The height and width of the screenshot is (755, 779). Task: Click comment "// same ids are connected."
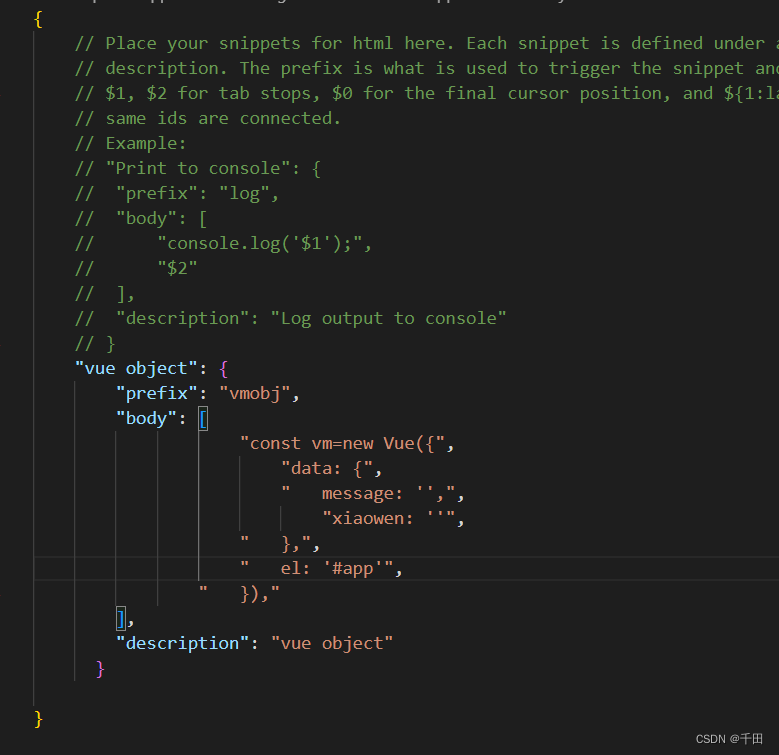[208, 118]
